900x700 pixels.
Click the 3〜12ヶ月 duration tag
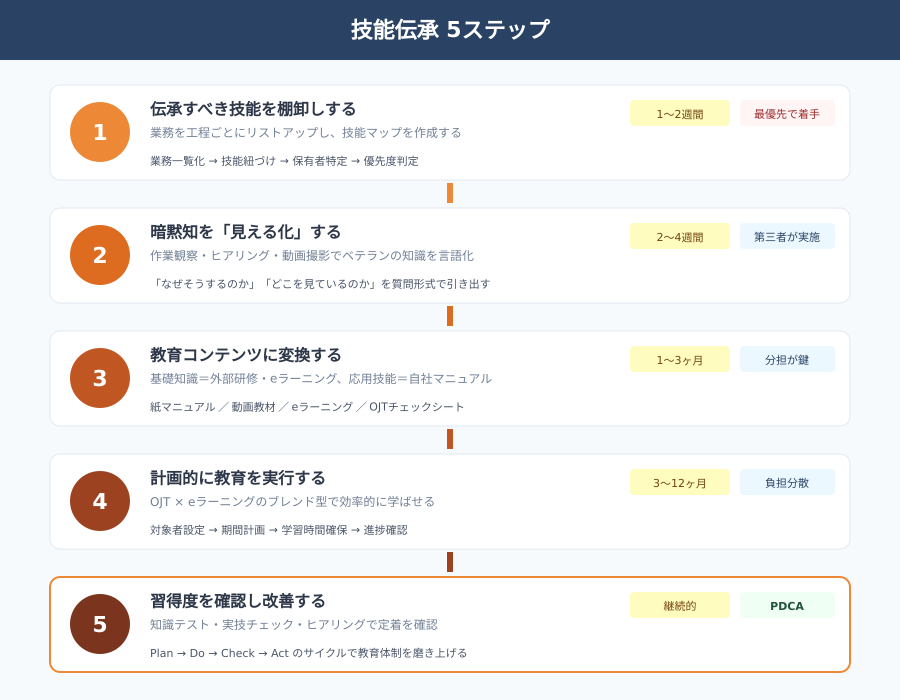679,483
